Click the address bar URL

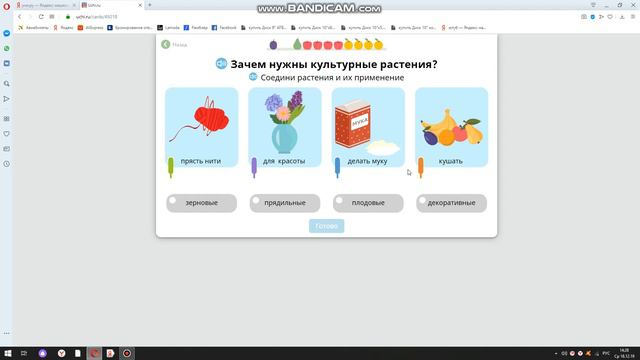click(x=96, y=17)
